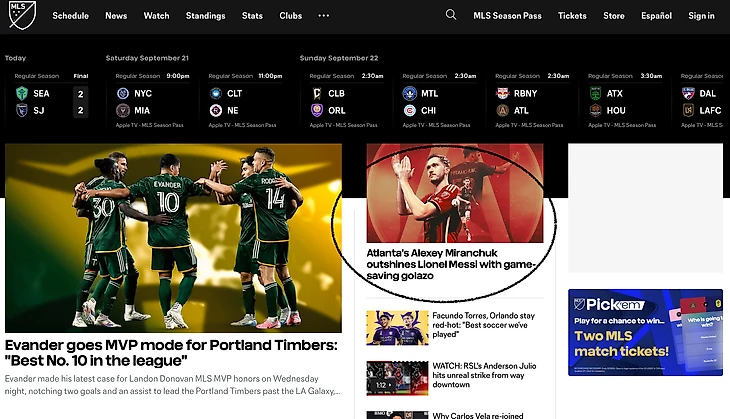Click Charlotte FC crest icon
Viewport: 730px width, 419px height.
click(x=216, y=93)
